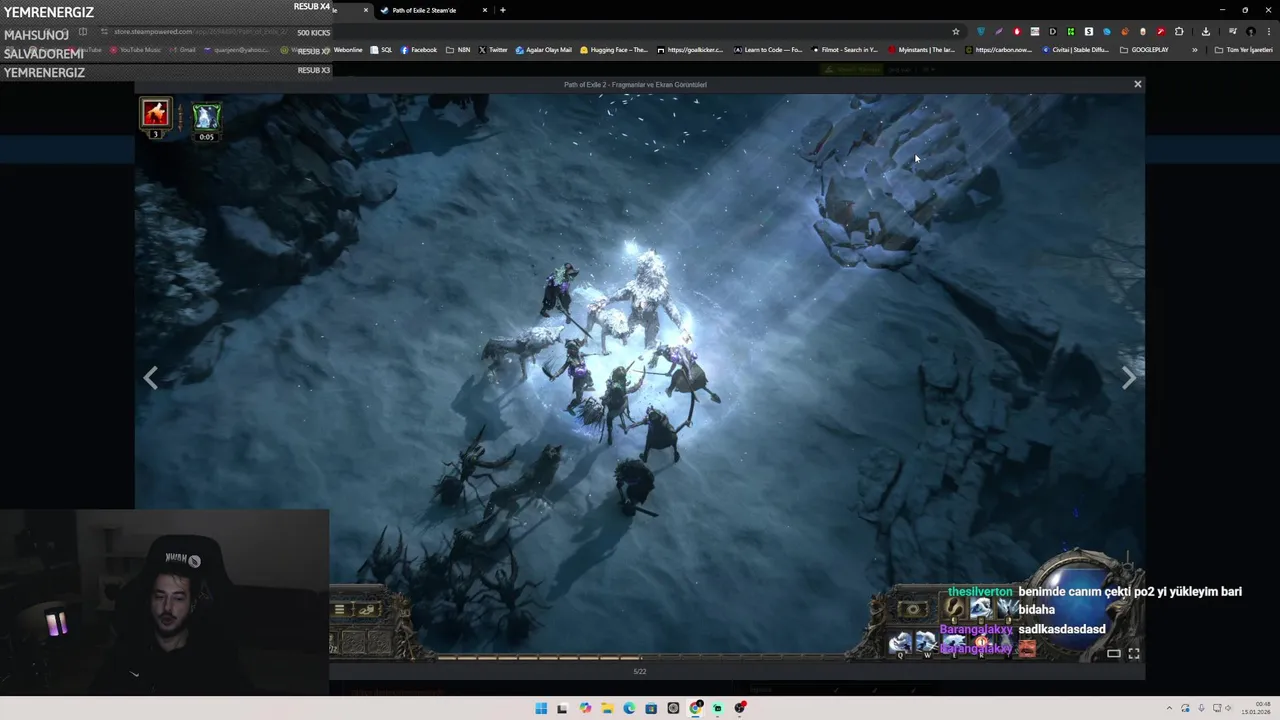1280x720 pixels.
Task: Show hidden bookmarks with the double chevron
Action: (x=1194, y=50)
